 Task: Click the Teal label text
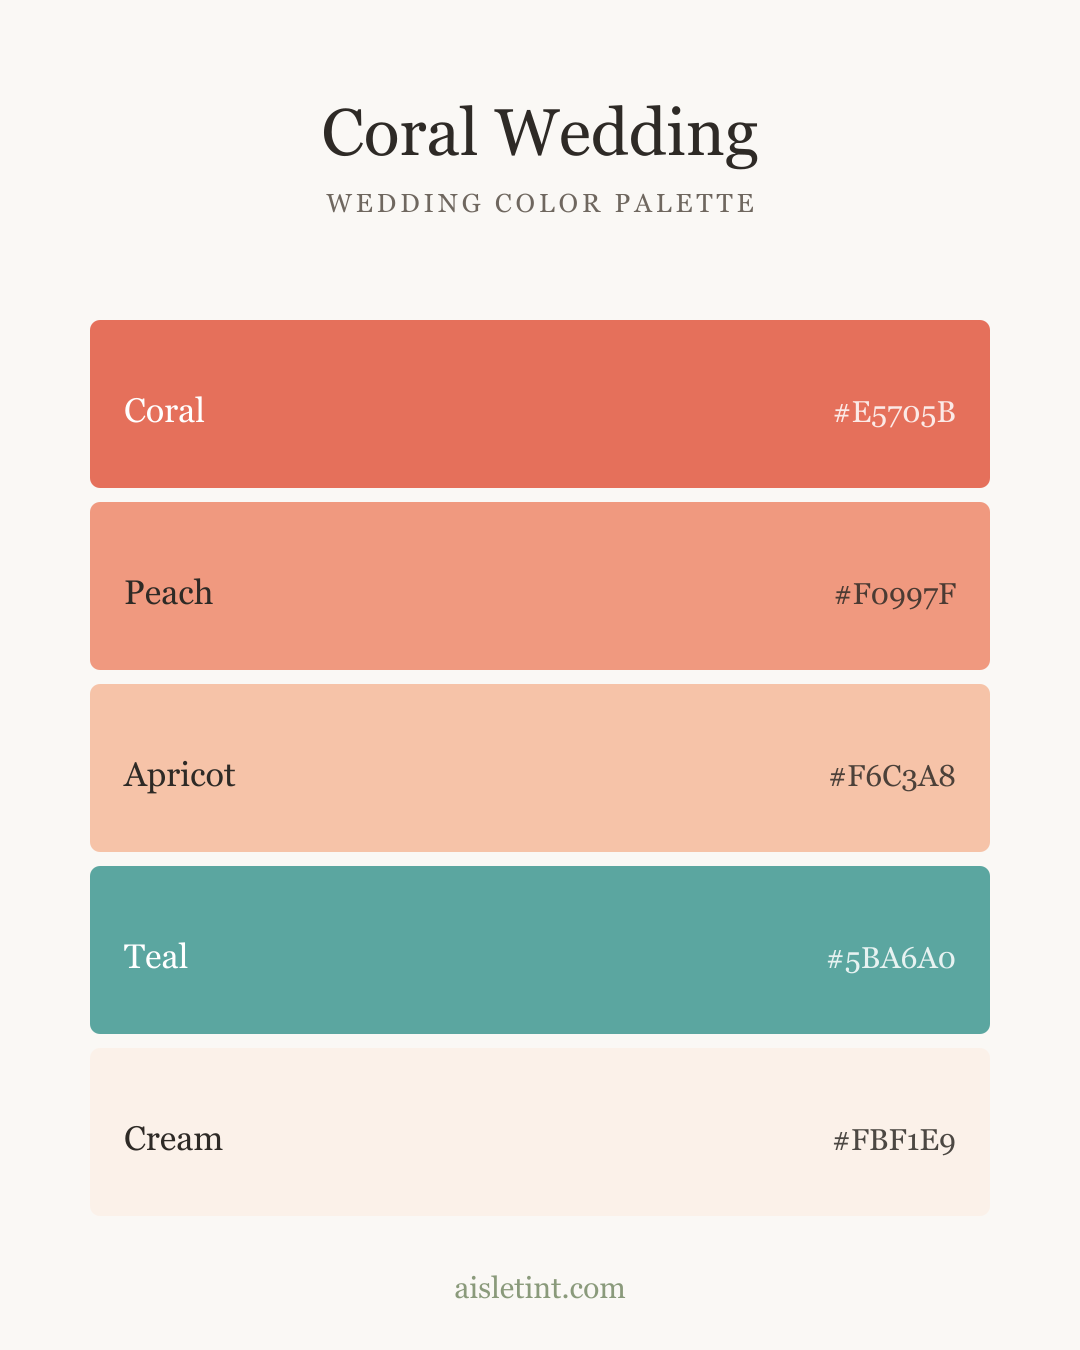[x=156, y=956]
